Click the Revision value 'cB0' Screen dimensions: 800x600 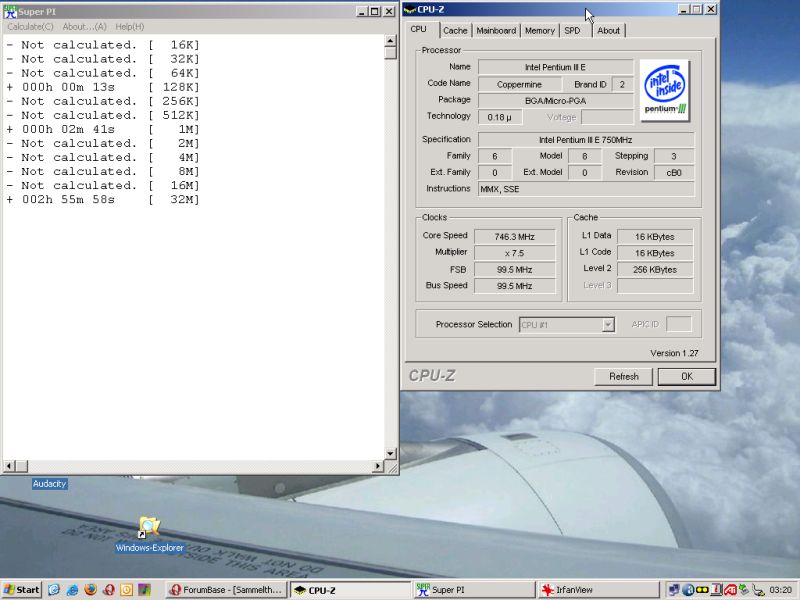(673, 173)
